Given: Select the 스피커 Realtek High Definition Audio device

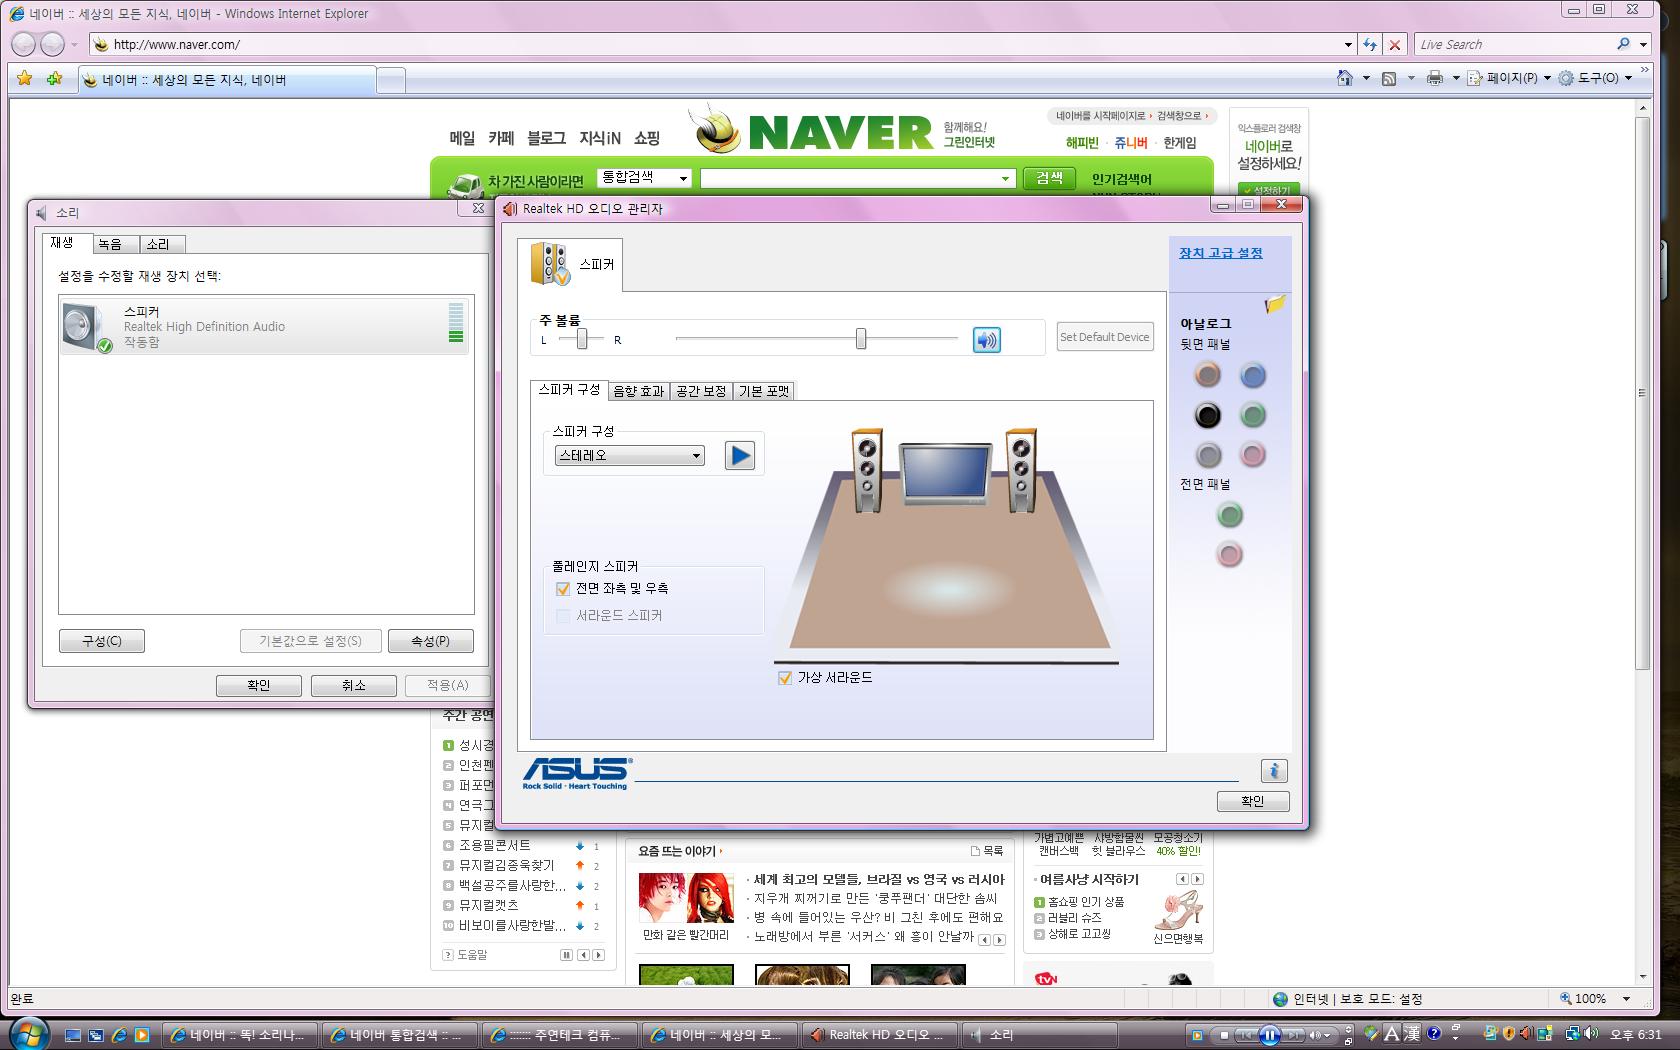Looking at the screenshot, I should tap(264, 326).
